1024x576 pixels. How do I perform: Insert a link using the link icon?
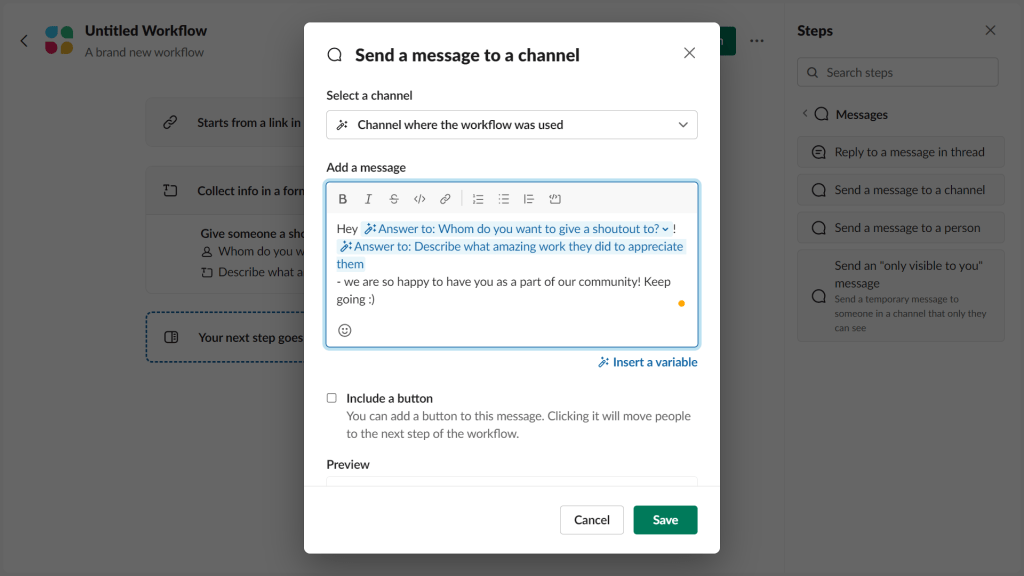pos(445,199)
